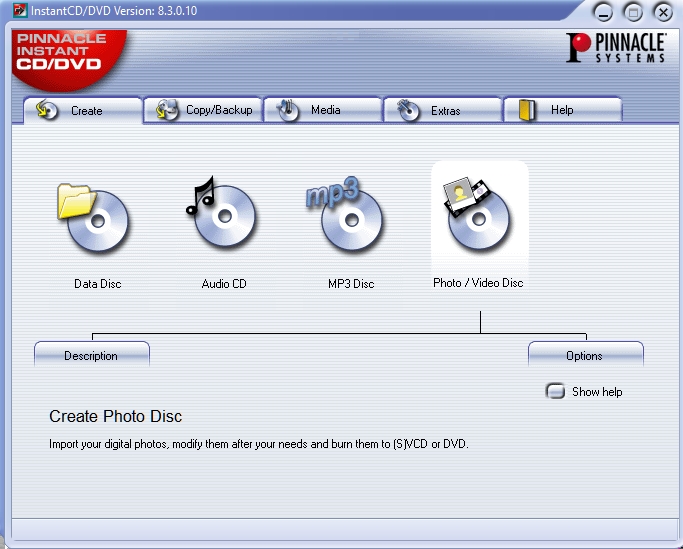Click the Create Photo Disc heading
Image resolution: width=683 pixels, height=549 pixels.
coord(115,416)
